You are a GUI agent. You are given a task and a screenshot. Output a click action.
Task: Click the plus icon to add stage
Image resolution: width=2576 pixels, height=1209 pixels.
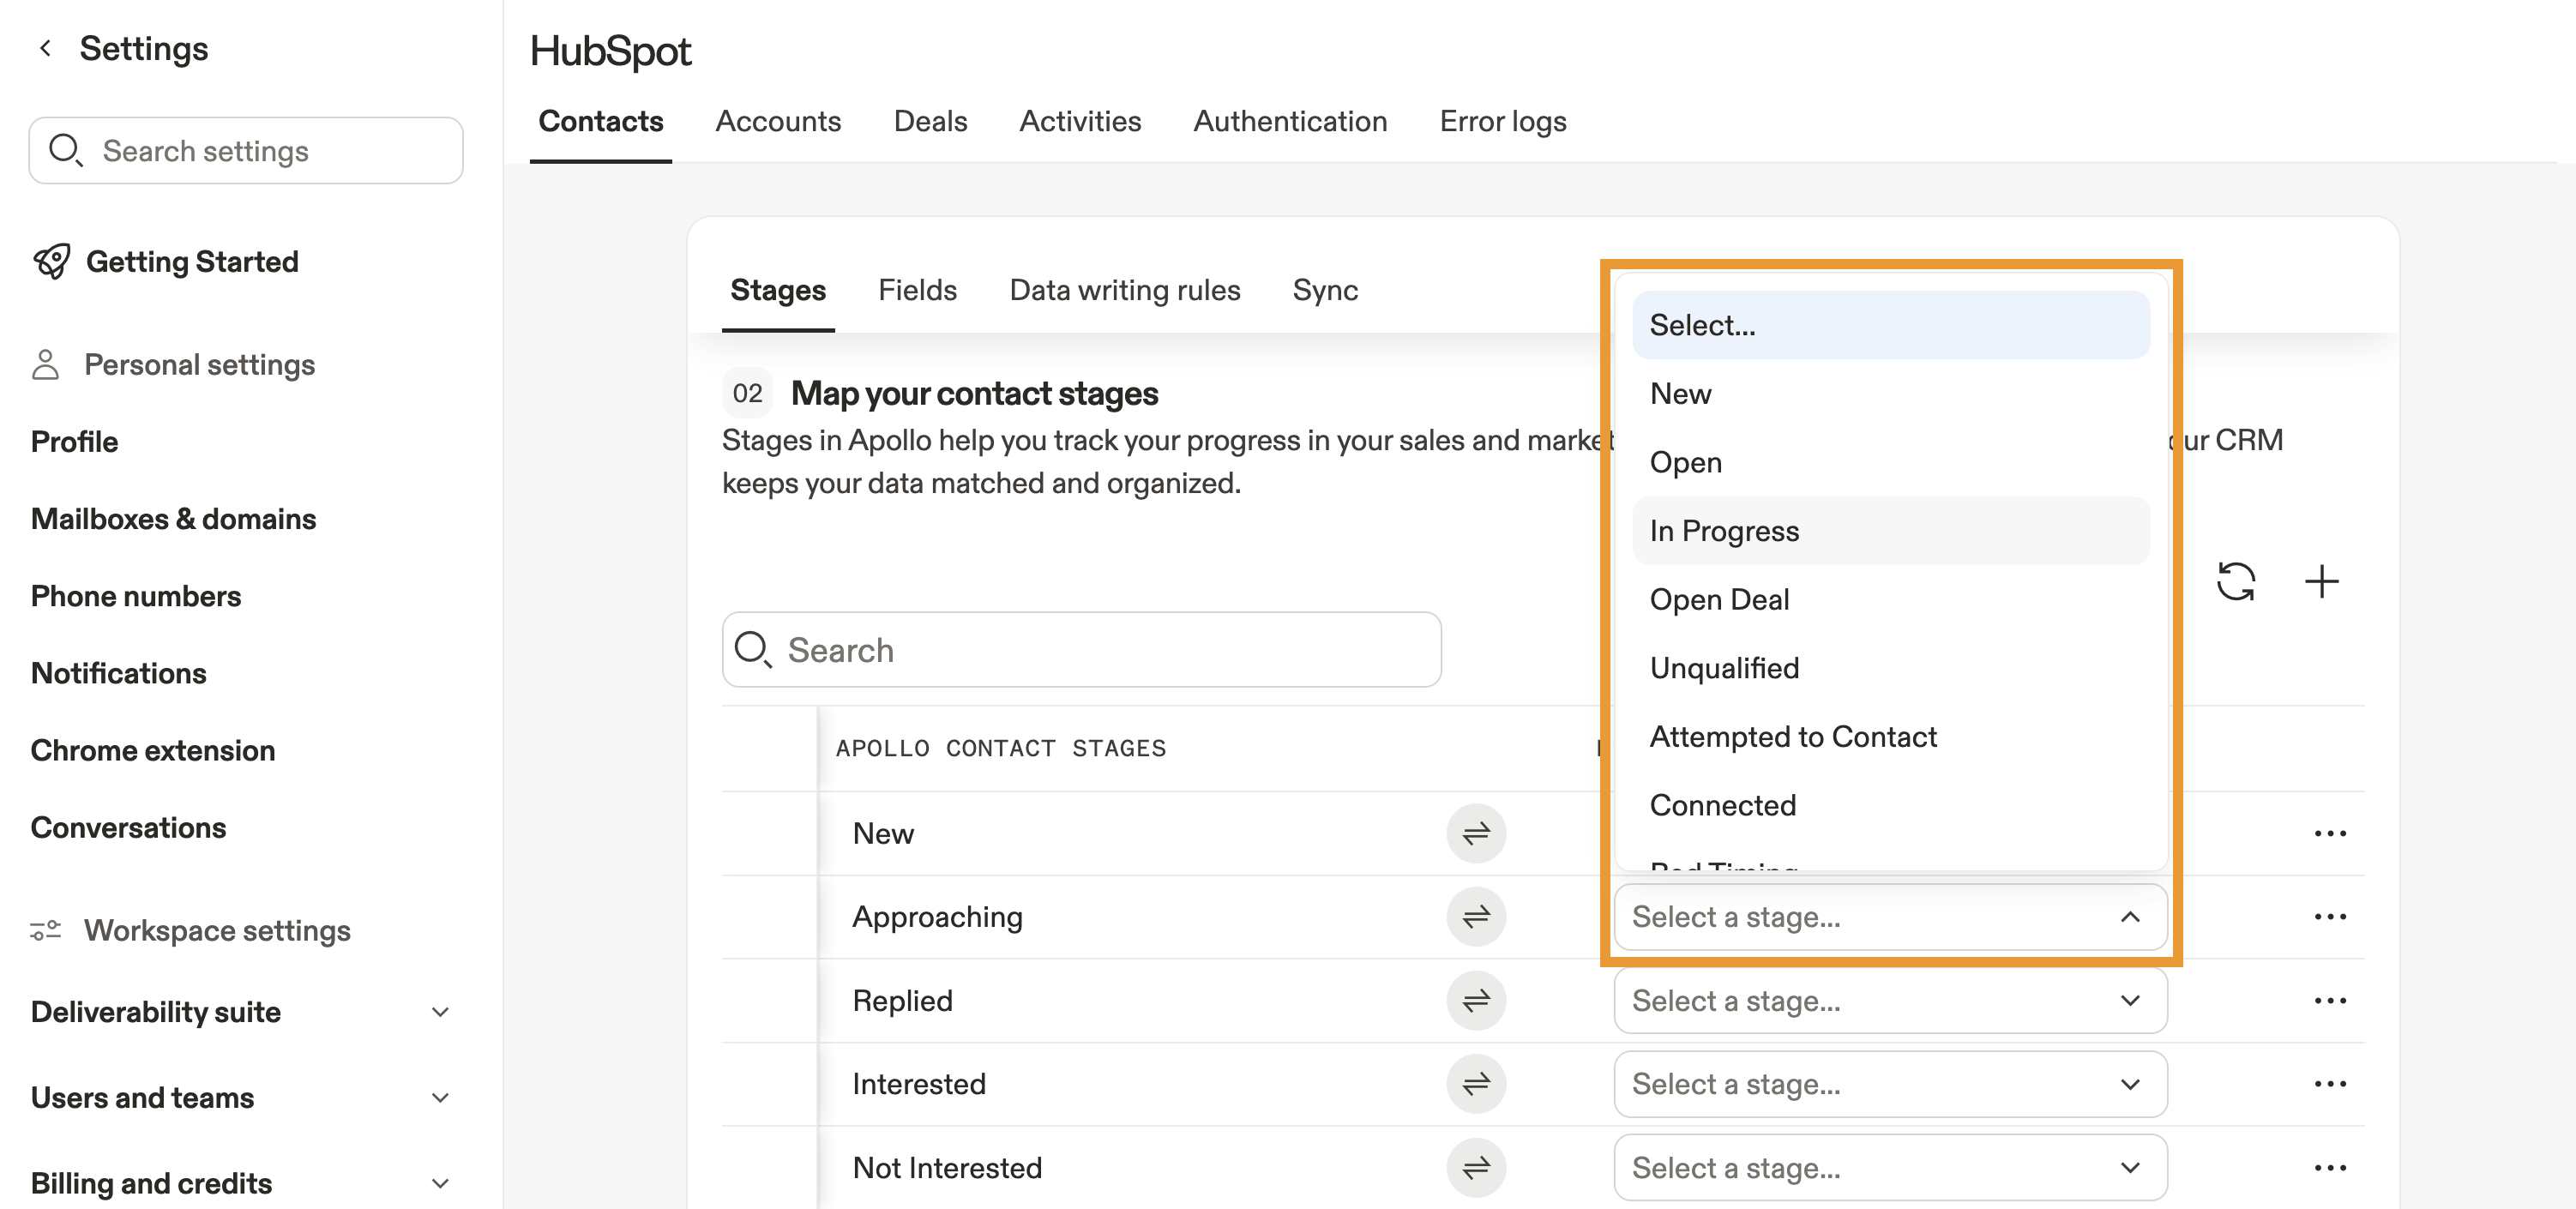[x=2321, y=581]
